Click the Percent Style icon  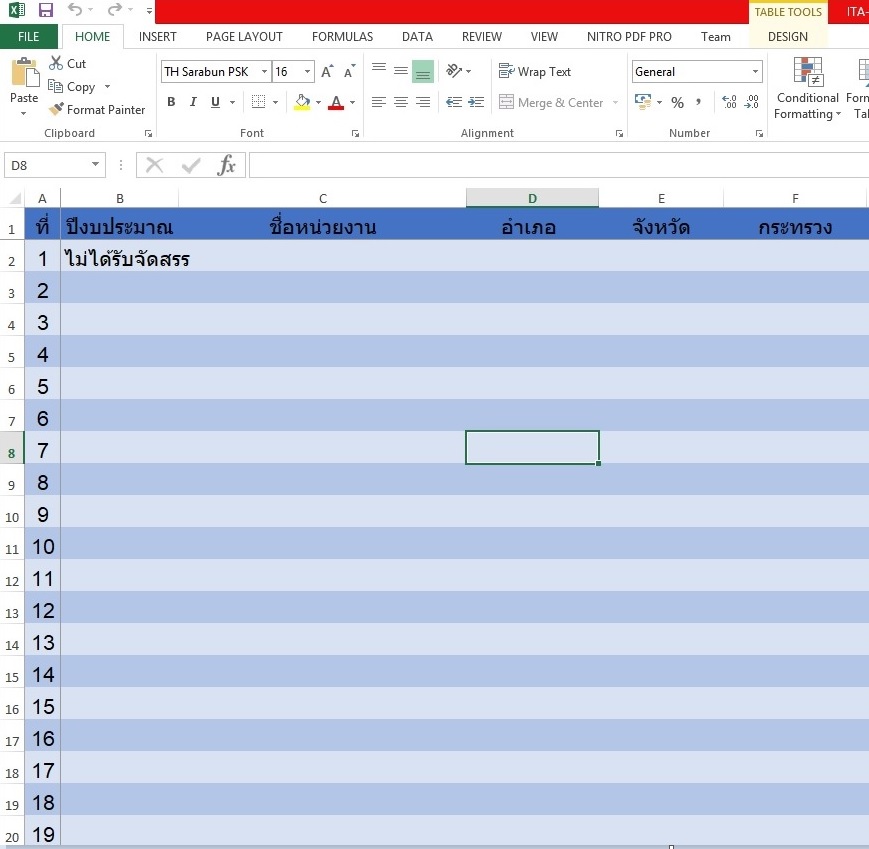click(x=677, y=103)
